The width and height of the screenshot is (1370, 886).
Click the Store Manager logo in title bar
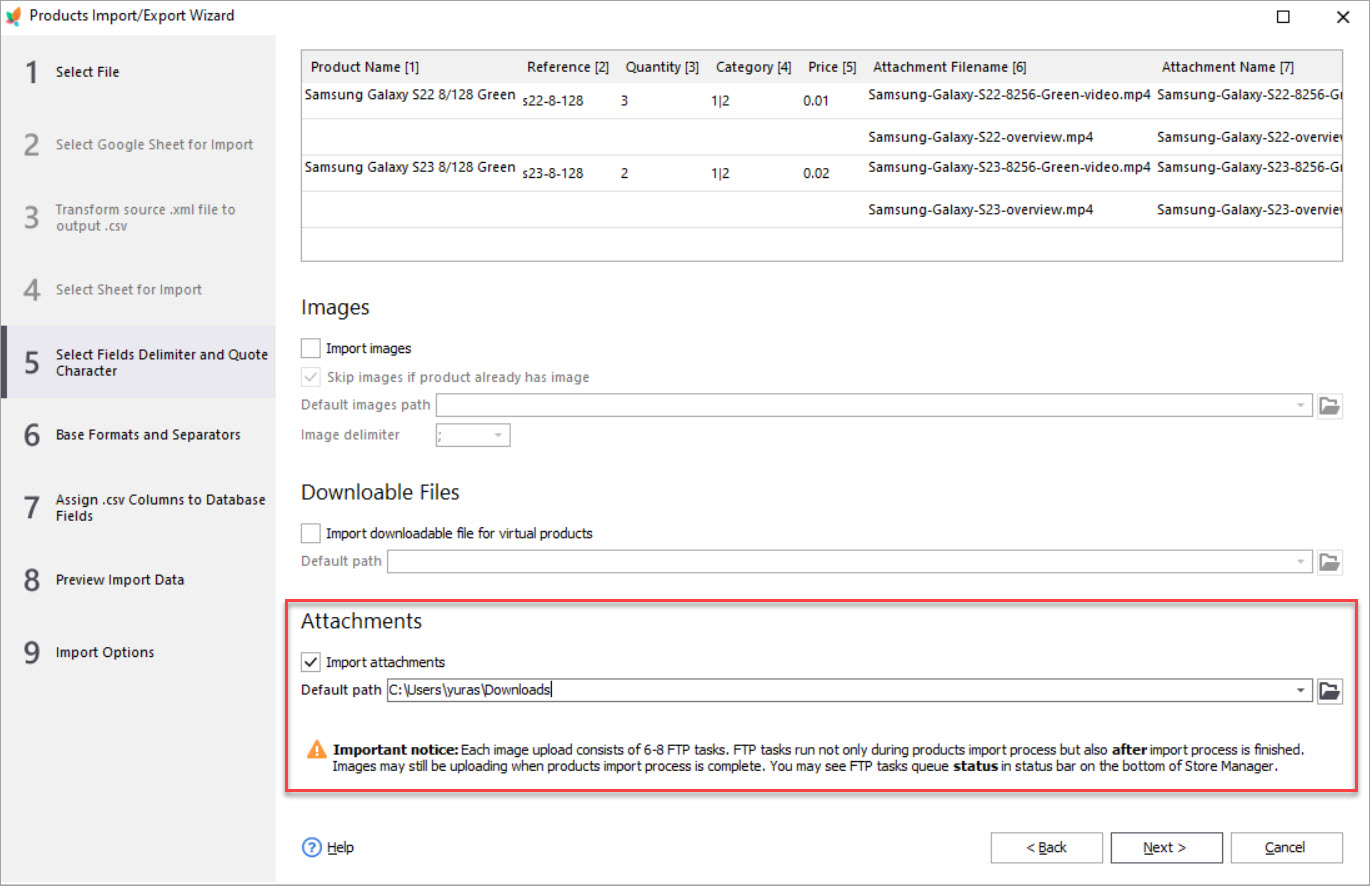click(x=13, y=16)
